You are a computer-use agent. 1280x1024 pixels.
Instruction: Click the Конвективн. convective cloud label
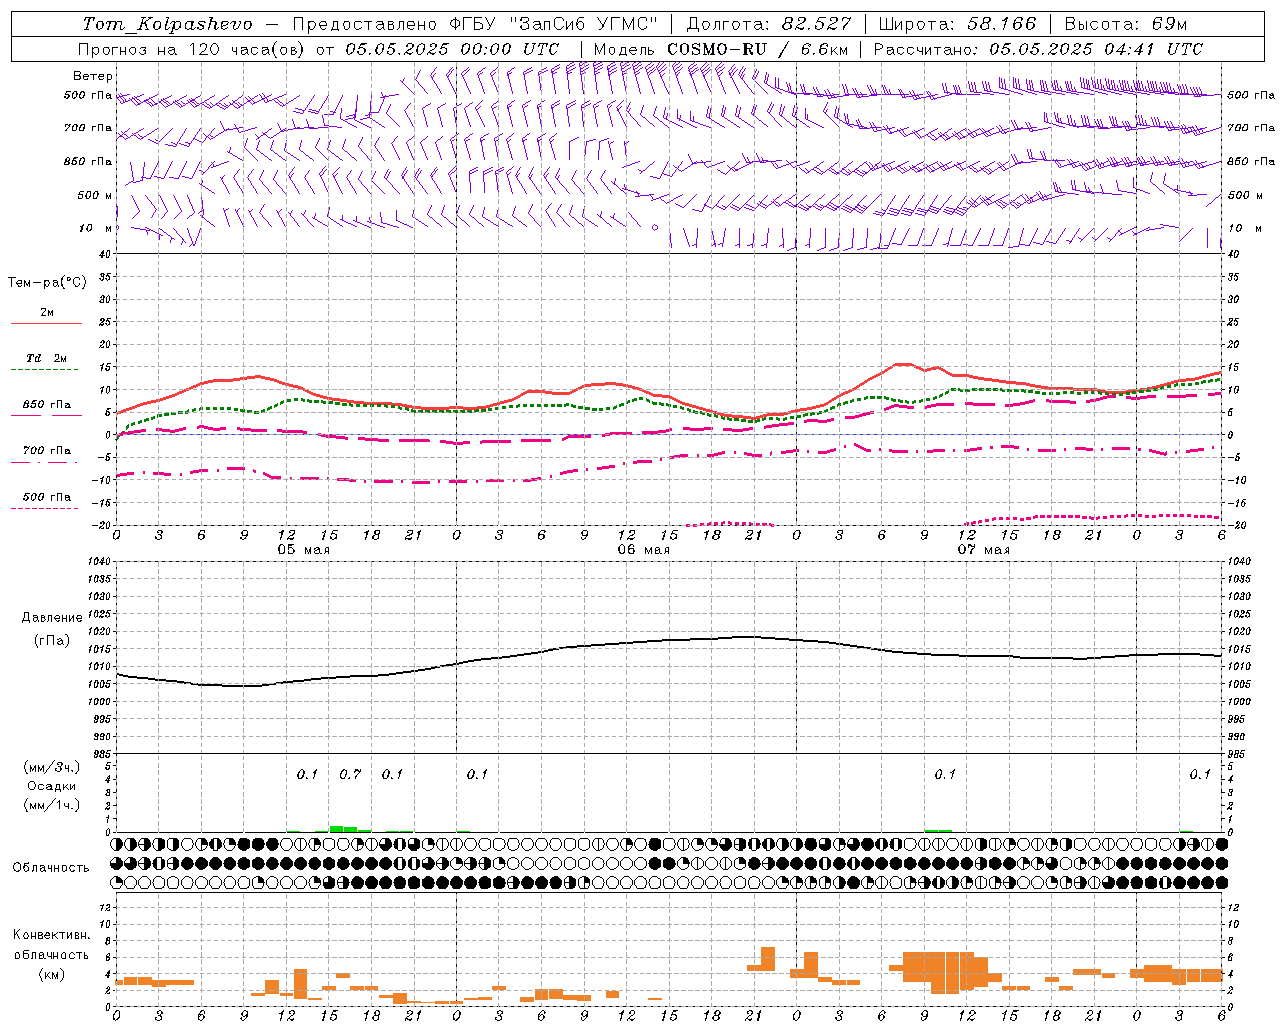pyautogui.click(x=51, y=935)
